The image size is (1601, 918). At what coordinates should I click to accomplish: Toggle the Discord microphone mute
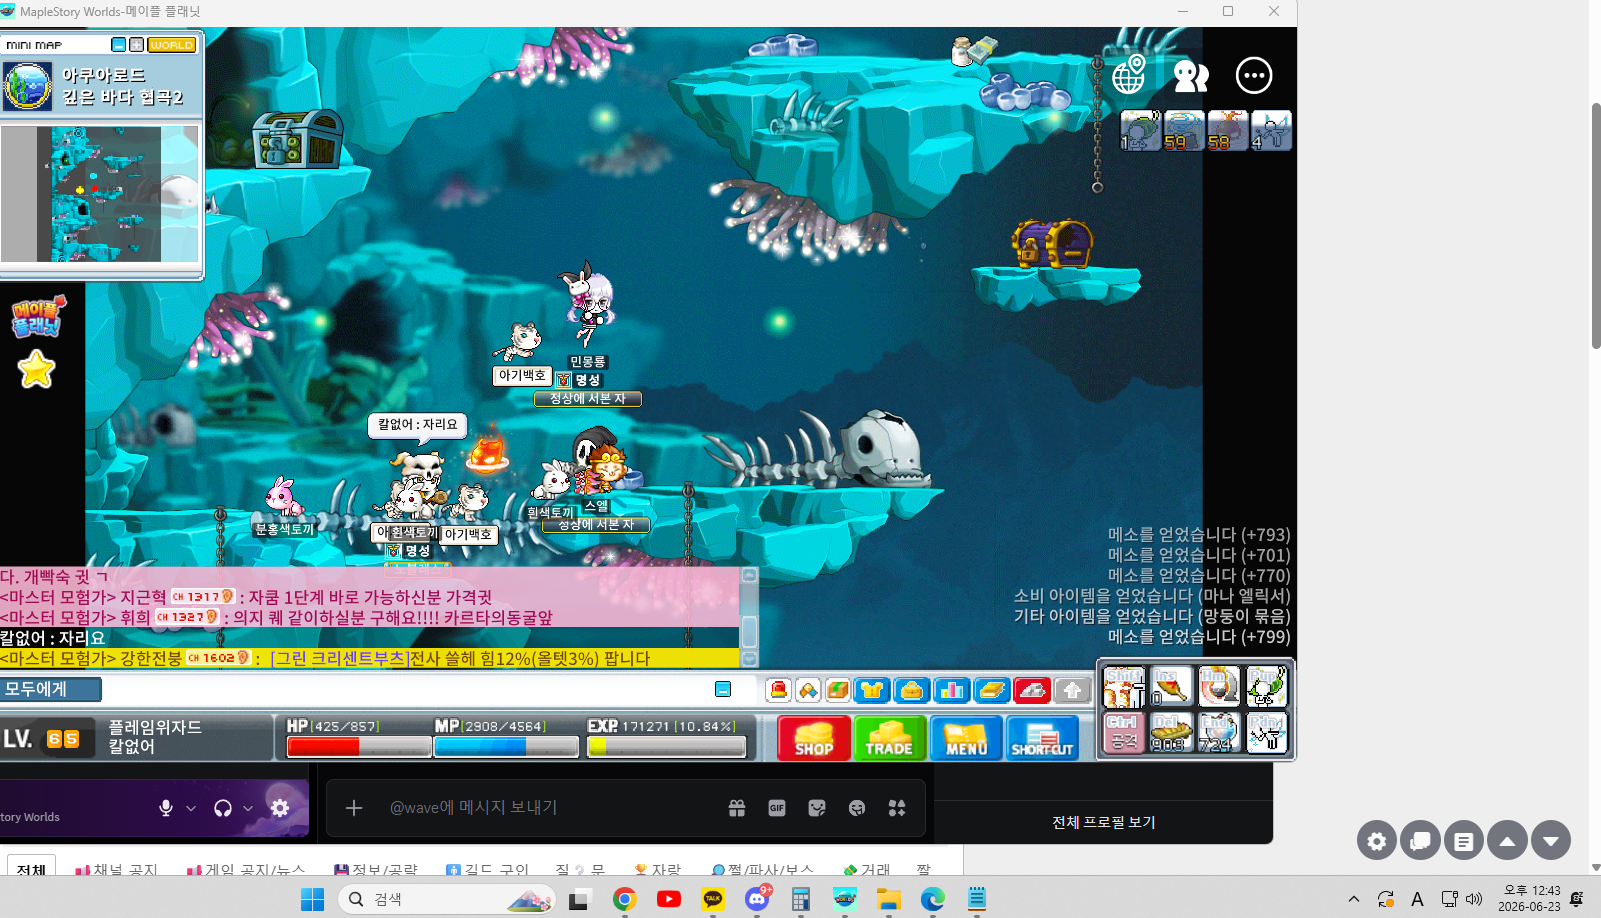tap(166, 808)
